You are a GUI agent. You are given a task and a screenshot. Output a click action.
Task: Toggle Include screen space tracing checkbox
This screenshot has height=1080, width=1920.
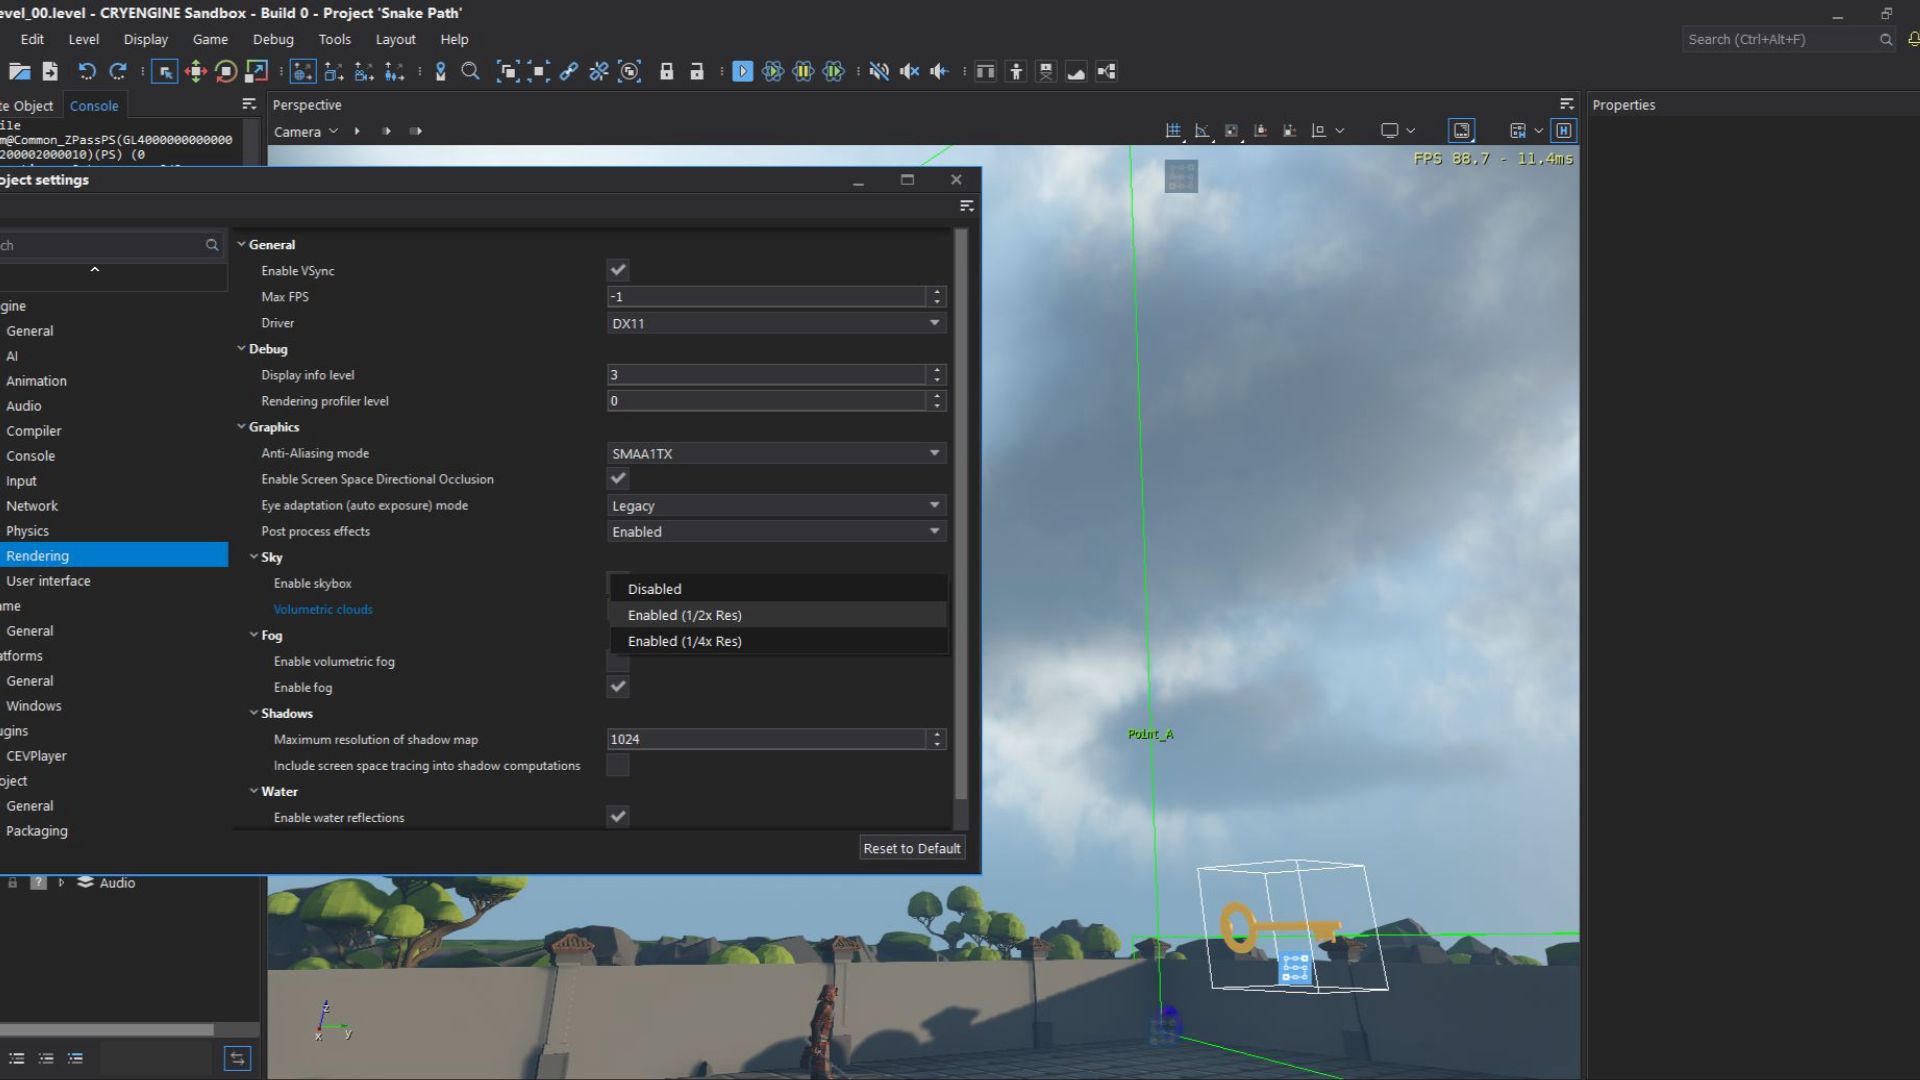pos(618,766)
